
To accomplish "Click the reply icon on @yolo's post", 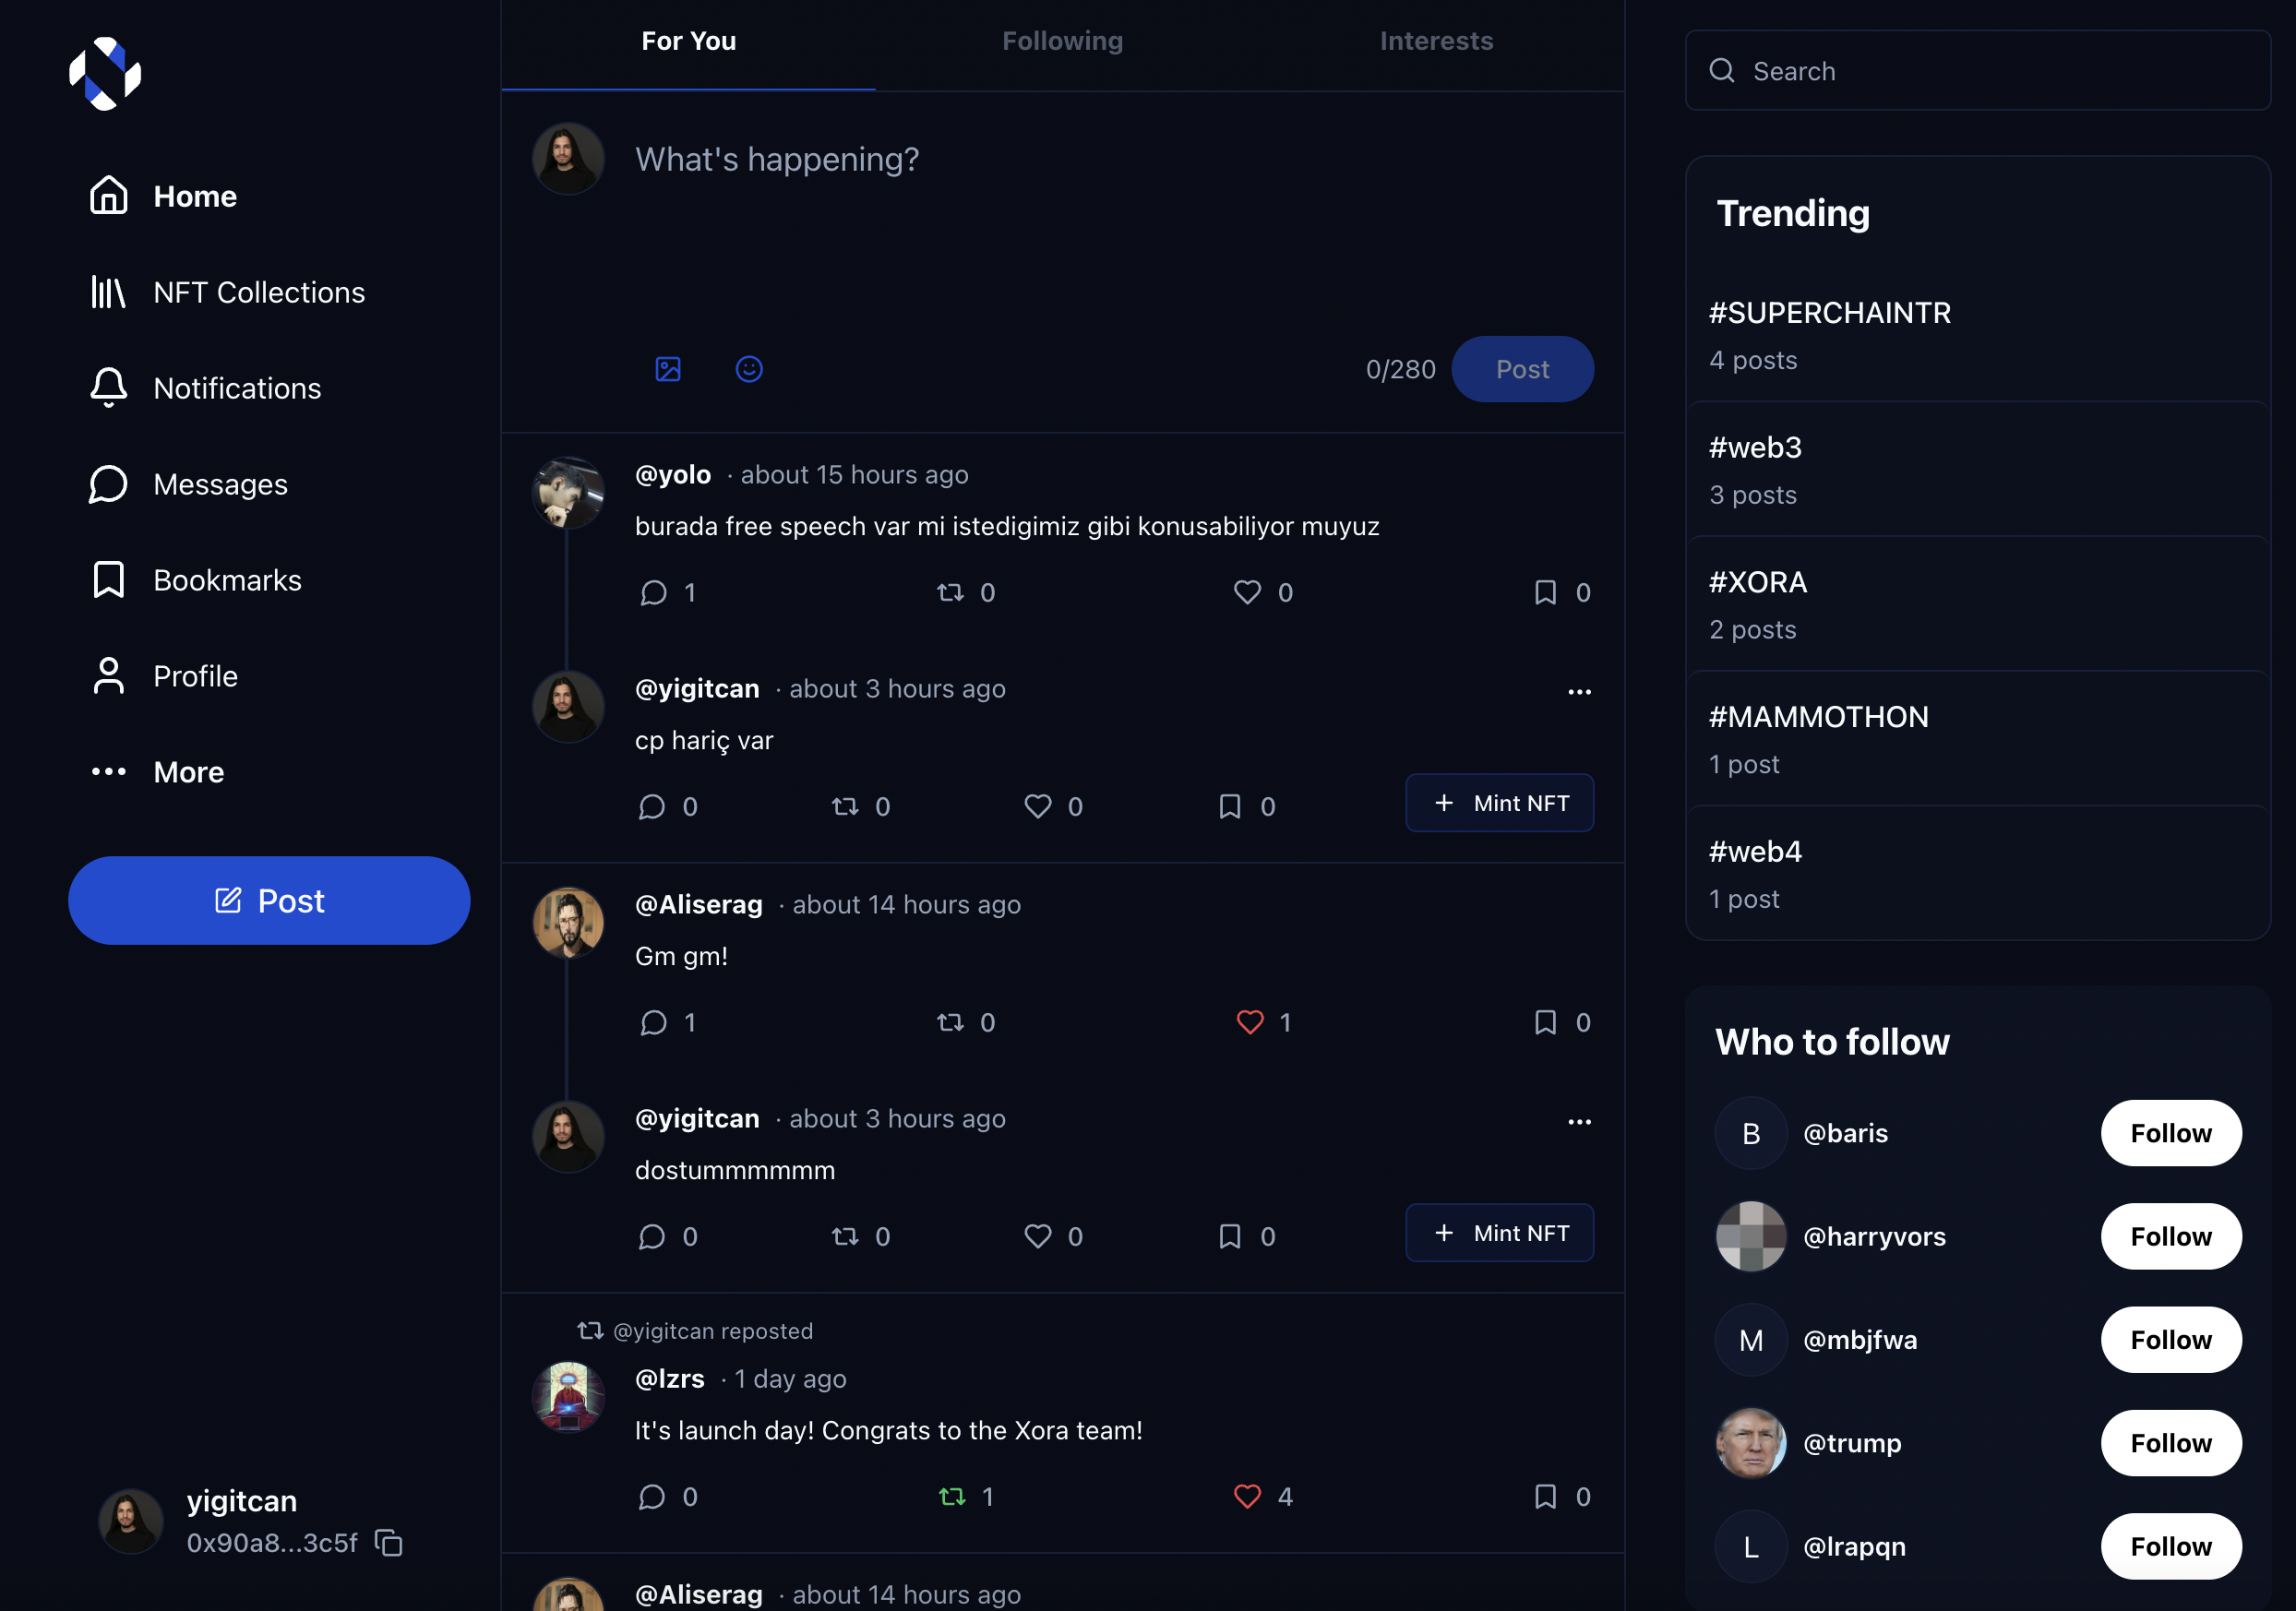I will (653, 593).
